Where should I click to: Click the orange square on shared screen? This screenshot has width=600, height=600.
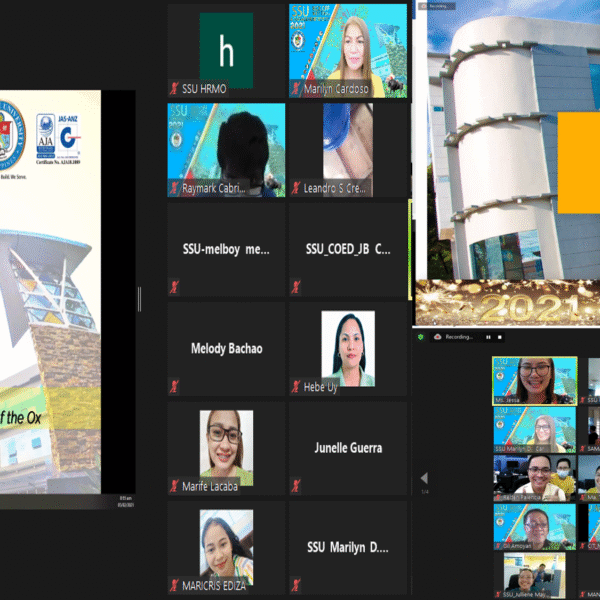(579, 163)
